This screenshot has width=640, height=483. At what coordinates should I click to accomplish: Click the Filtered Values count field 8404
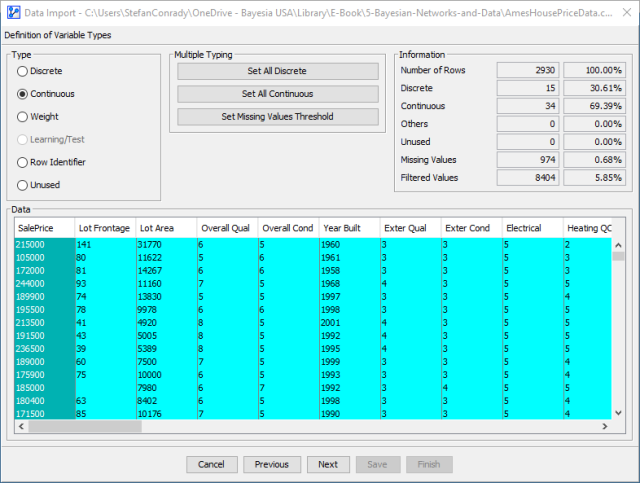[527, 178]
